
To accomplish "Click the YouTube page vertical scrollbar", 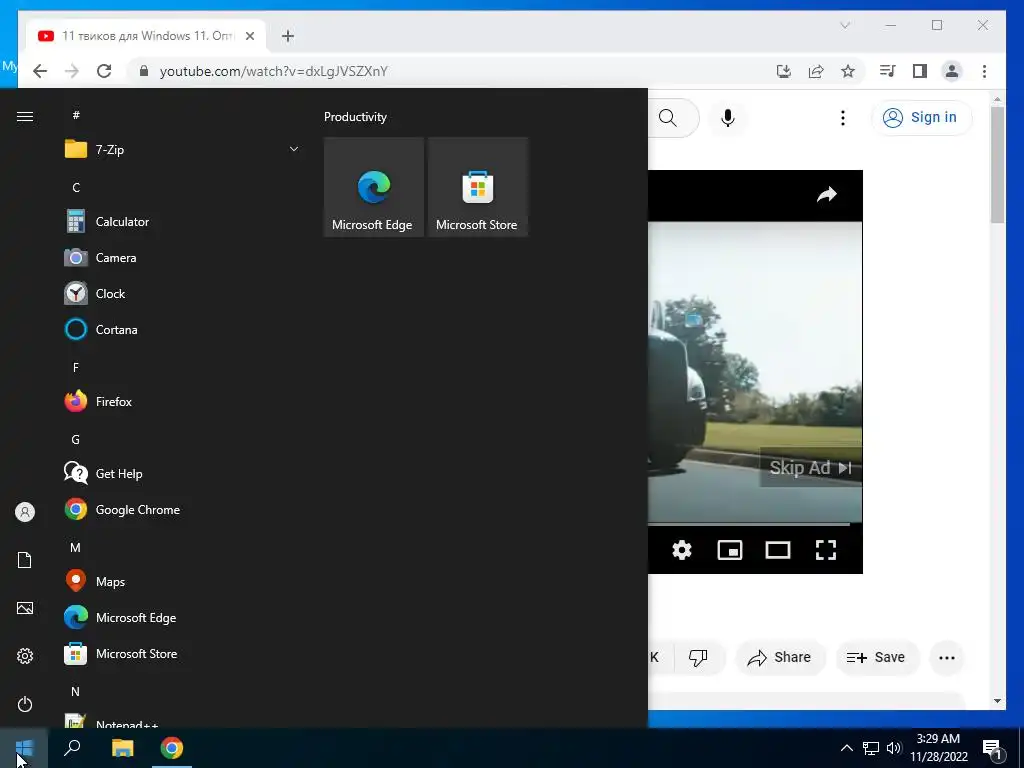I will [x=997, y=165].
